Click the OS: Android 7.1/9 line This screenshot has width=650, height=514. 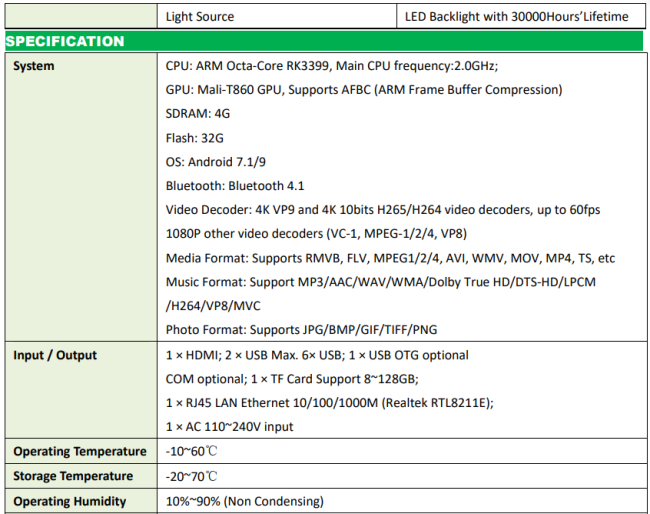[215, 162]
